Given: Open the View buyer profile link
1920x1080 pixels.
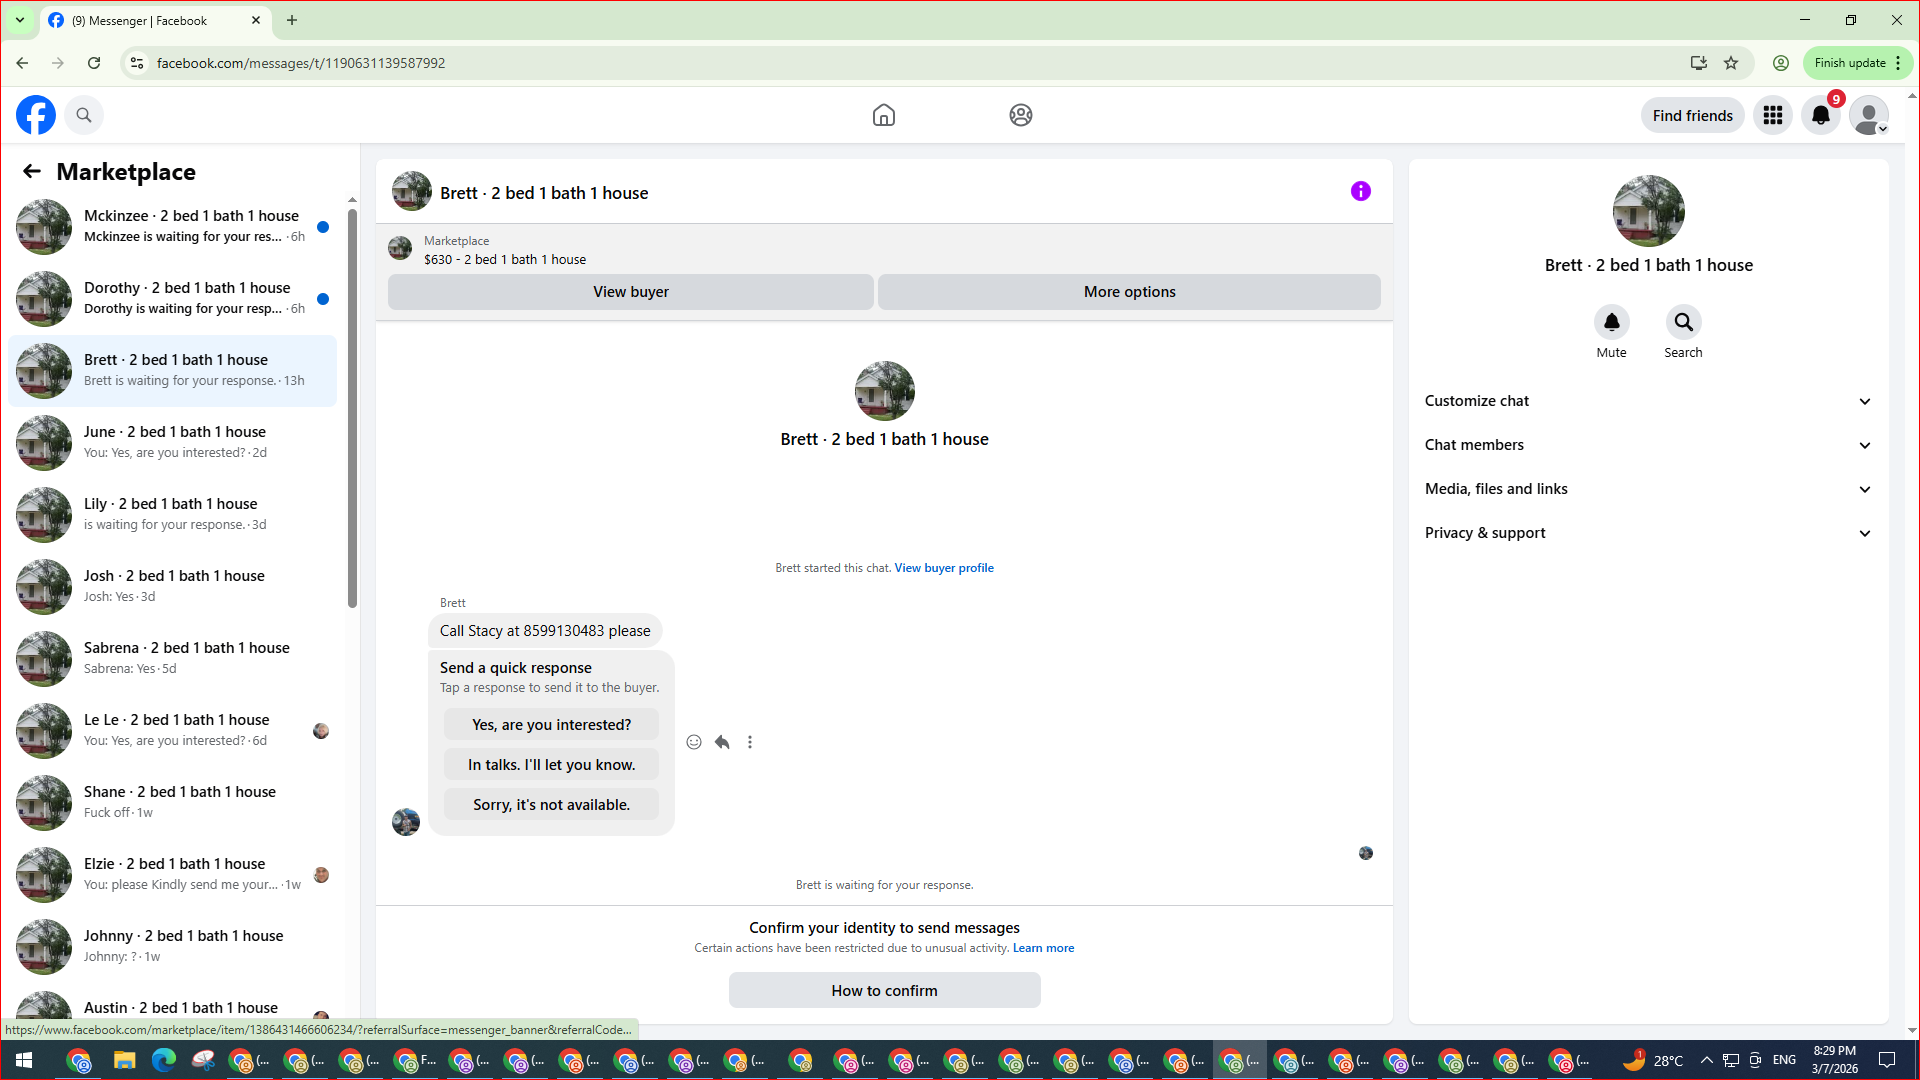Looking at the screenshot, I should (x=944, y=568).
